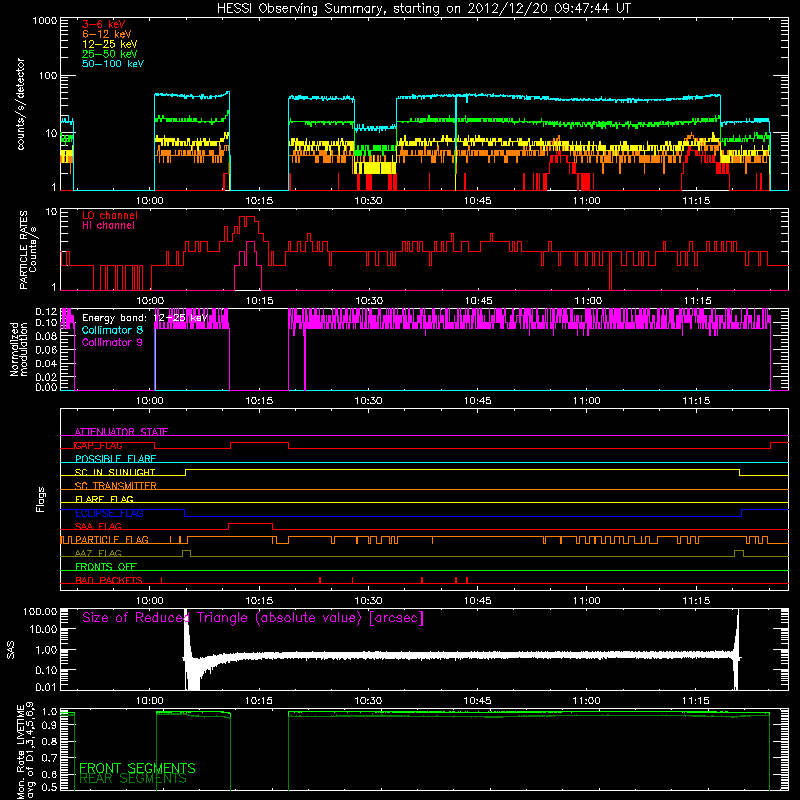This screenshot has width=800, height=800.
Task: Select the BAD_PACKETS flag label
Action: pyautogui.click(x=109, y=580)
